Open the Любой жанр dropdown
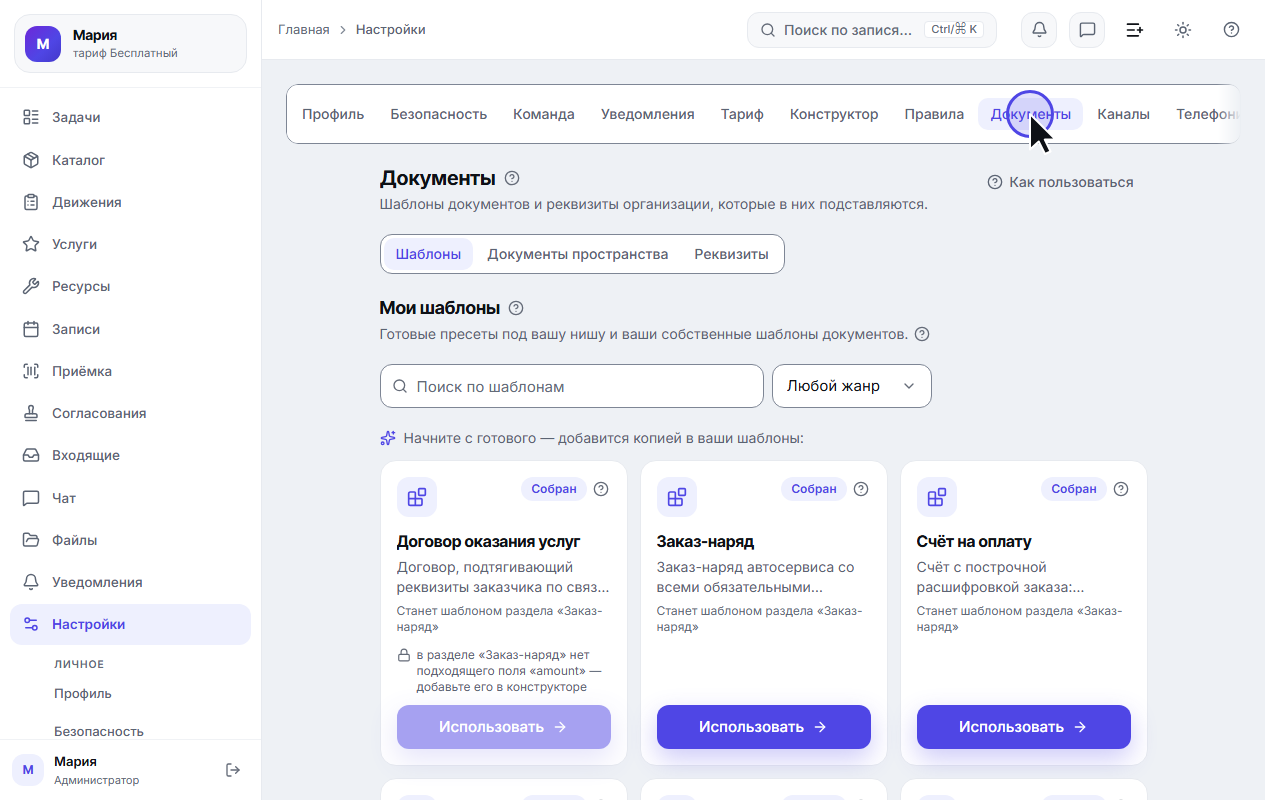 pyautogui.click(x=851, y=386)
